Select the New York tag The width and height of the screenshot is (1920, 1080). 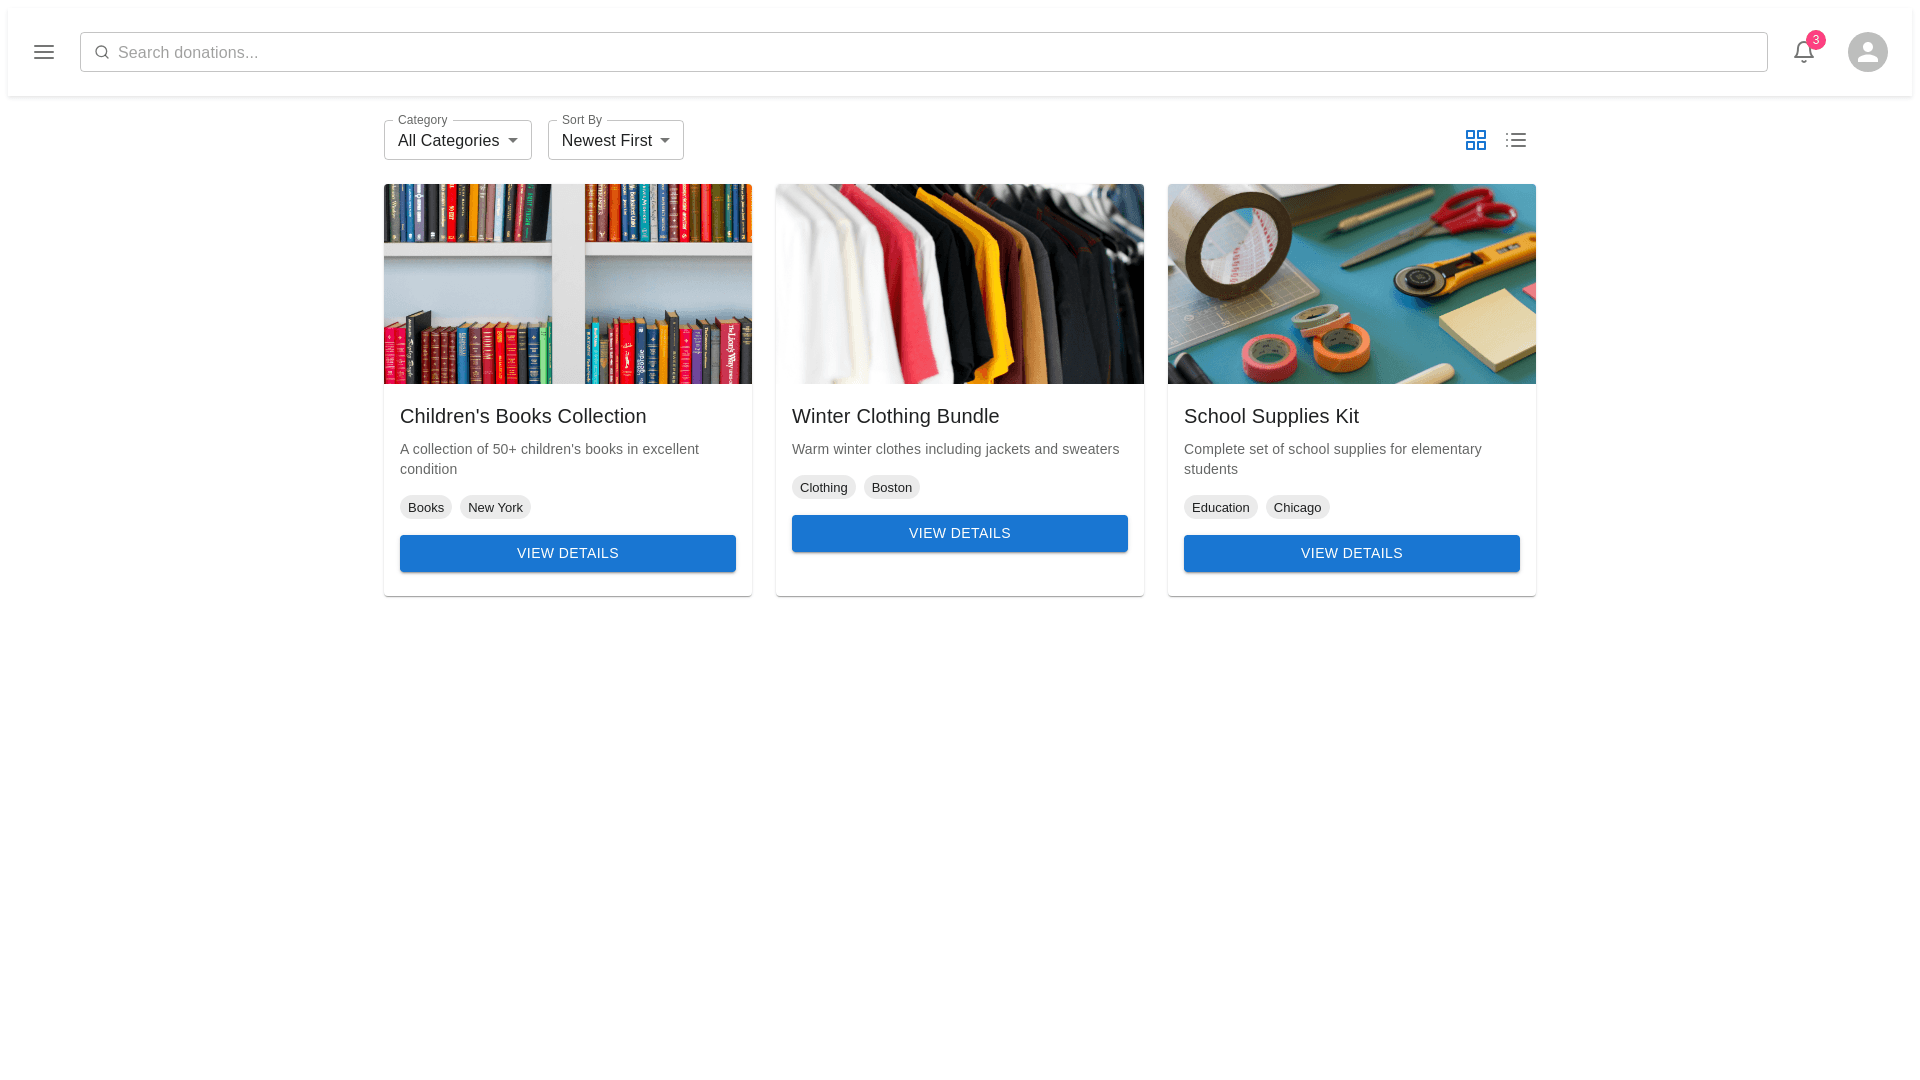point(495,507)
